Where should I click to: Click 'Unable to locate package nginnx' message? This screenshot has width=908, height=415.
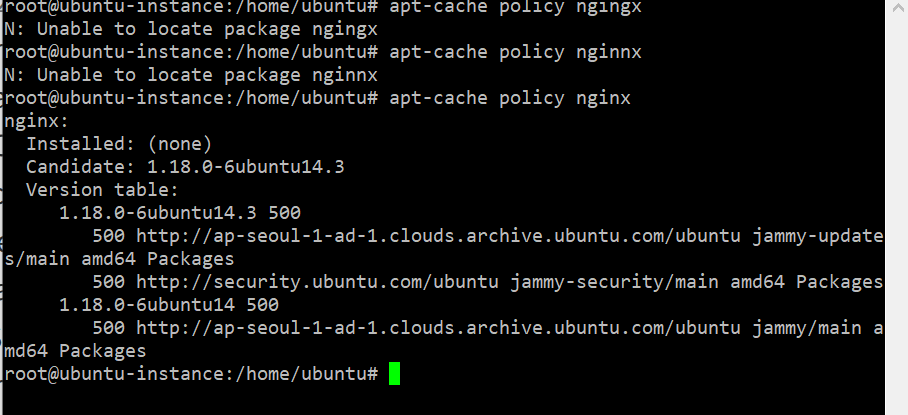point(207,75)
